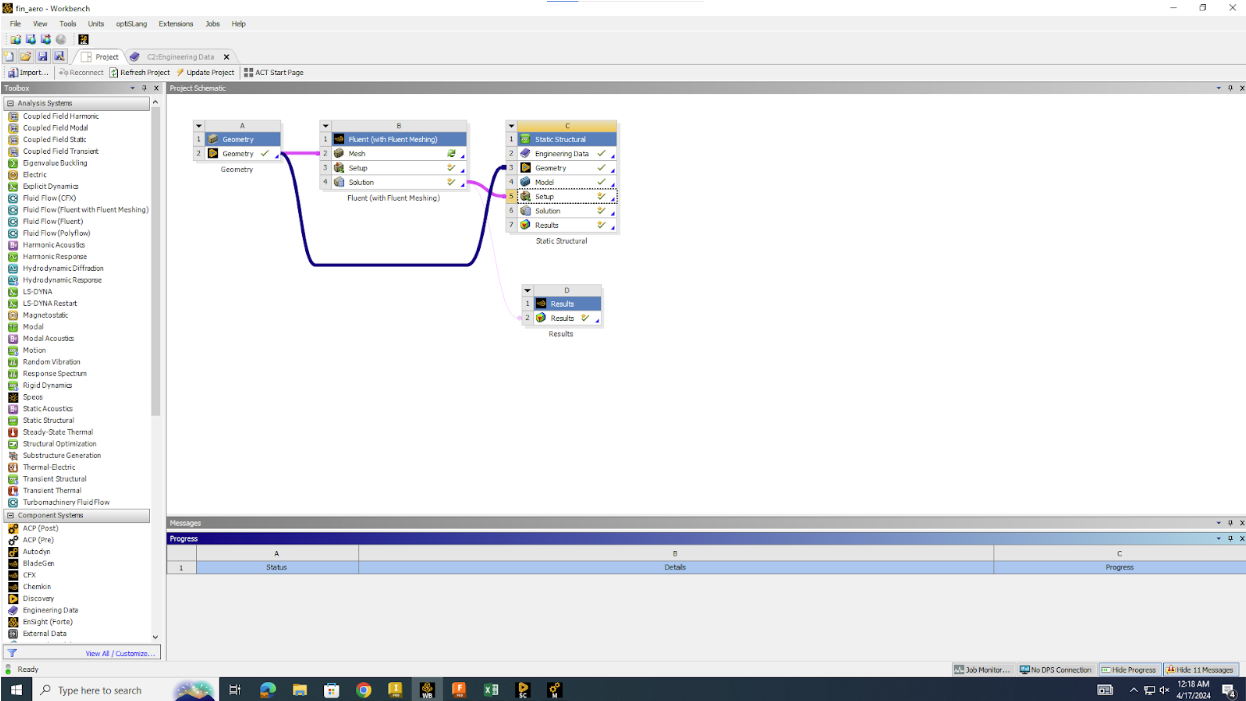Open the File menu
Screen dimensions: 1246x701
click(15, 23)
